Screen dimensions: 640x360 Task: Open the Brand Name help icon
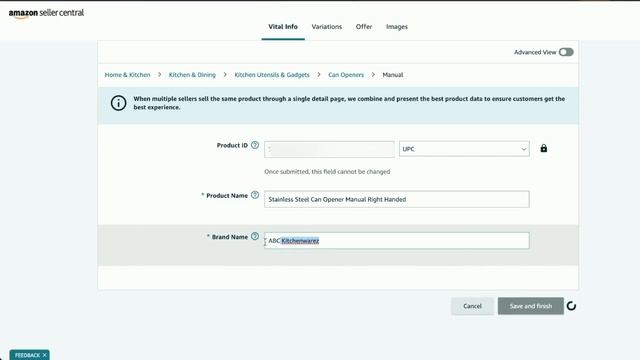click(x=255, y=236)
